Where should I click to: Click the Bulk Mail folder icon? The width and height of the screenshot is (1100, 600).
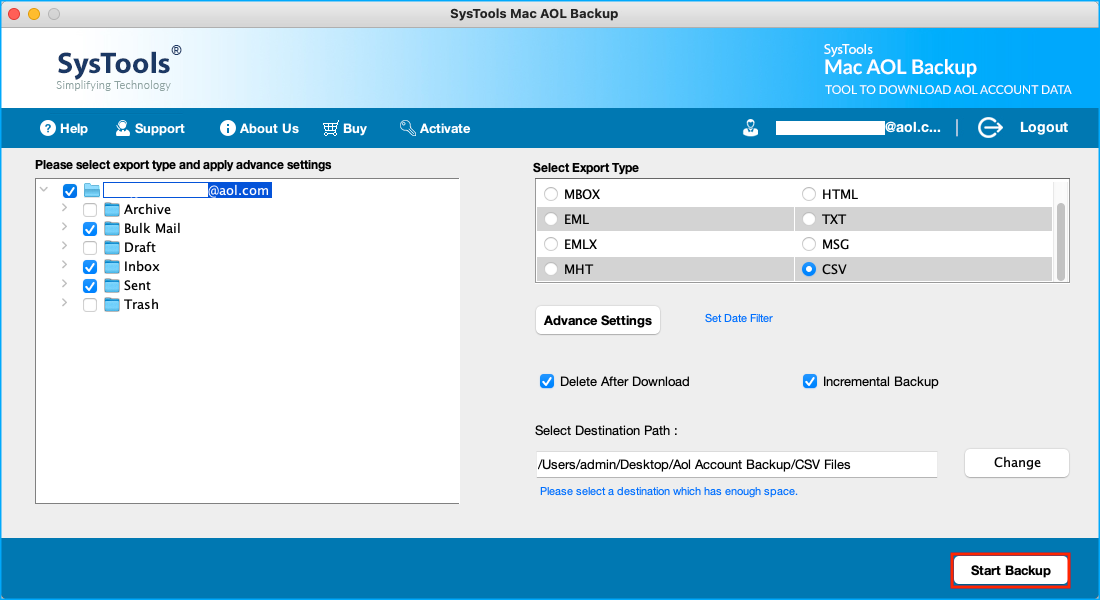pos(112,228)
